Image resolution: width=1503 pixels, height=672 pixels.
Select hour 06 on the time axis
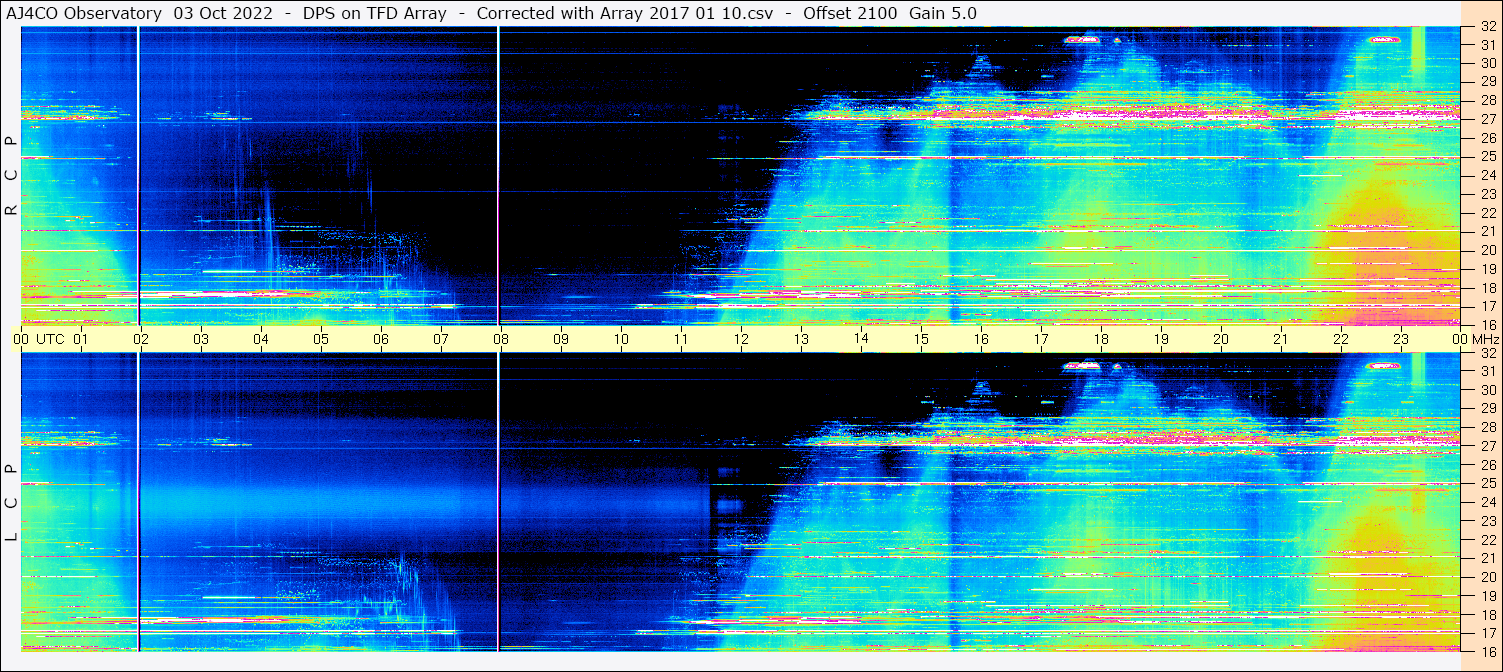(x=381, y=339)
